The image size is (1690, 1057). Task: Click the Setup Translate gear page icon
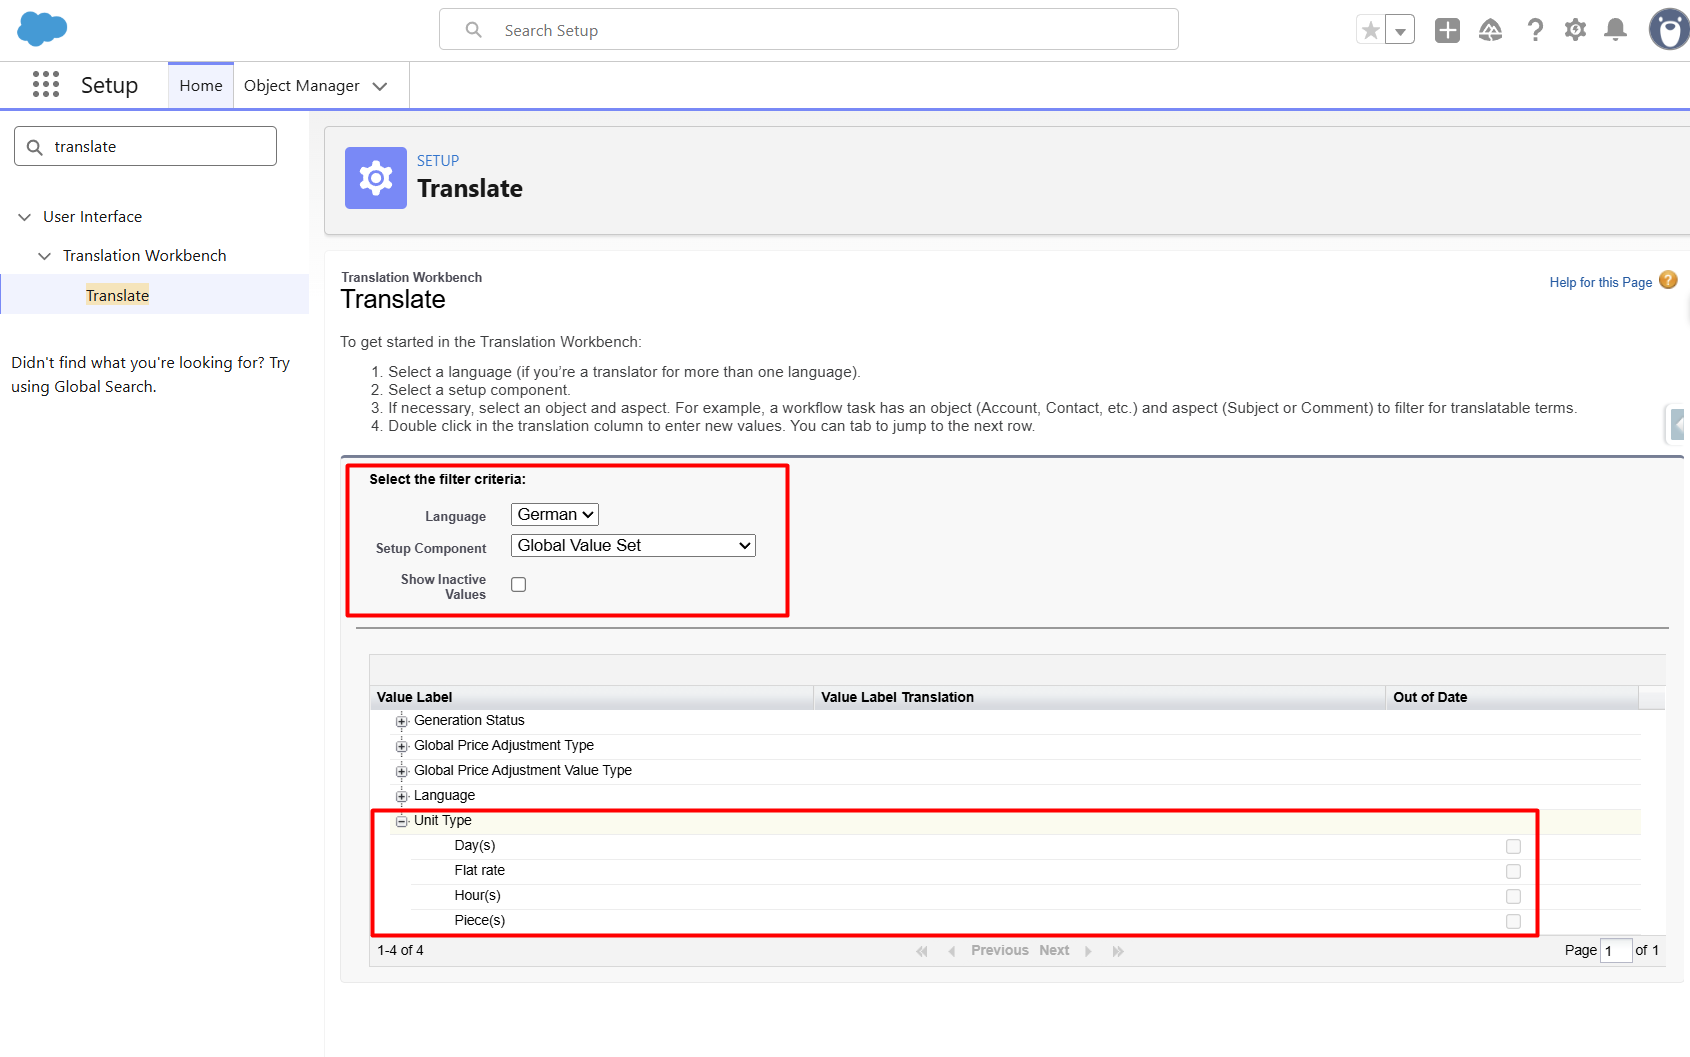tap(376, 178)
